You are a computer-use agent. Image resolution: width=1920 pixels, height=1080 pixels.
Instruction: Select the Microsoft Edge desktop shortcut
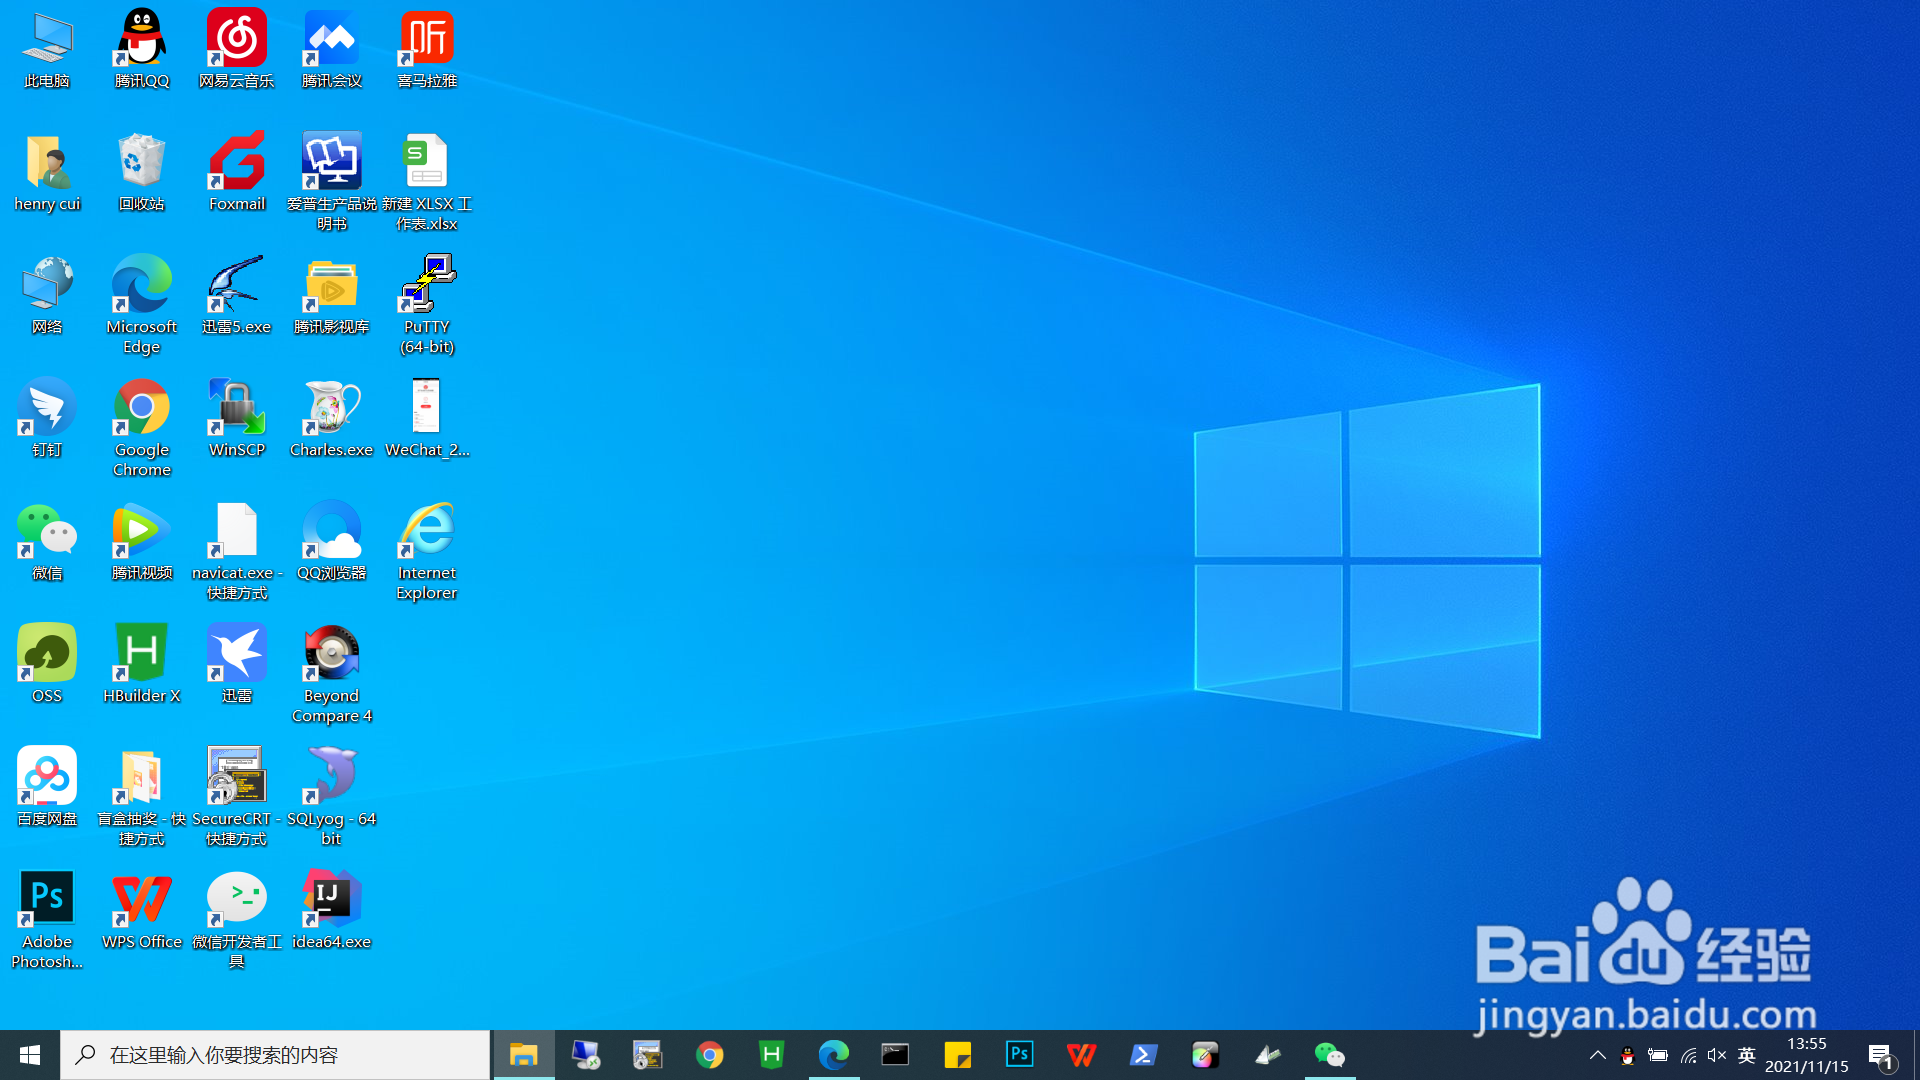(x=142, y=305)
